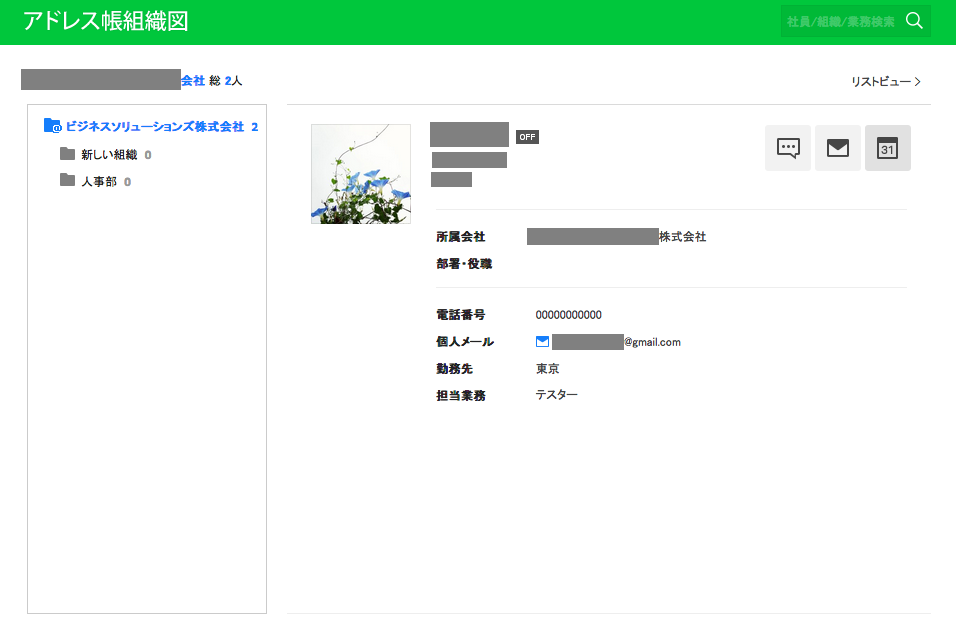This screenshot has height=620, width=956.
Task: Open chat message with this employee
Action: point(788,148)
